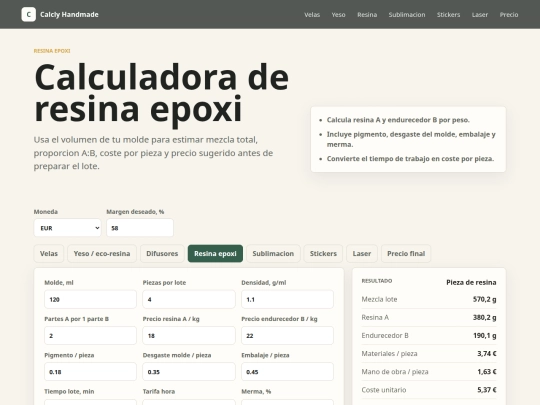Click Partes A por 1 parte B field
540x405 pixels.
[x=90, y=335]
